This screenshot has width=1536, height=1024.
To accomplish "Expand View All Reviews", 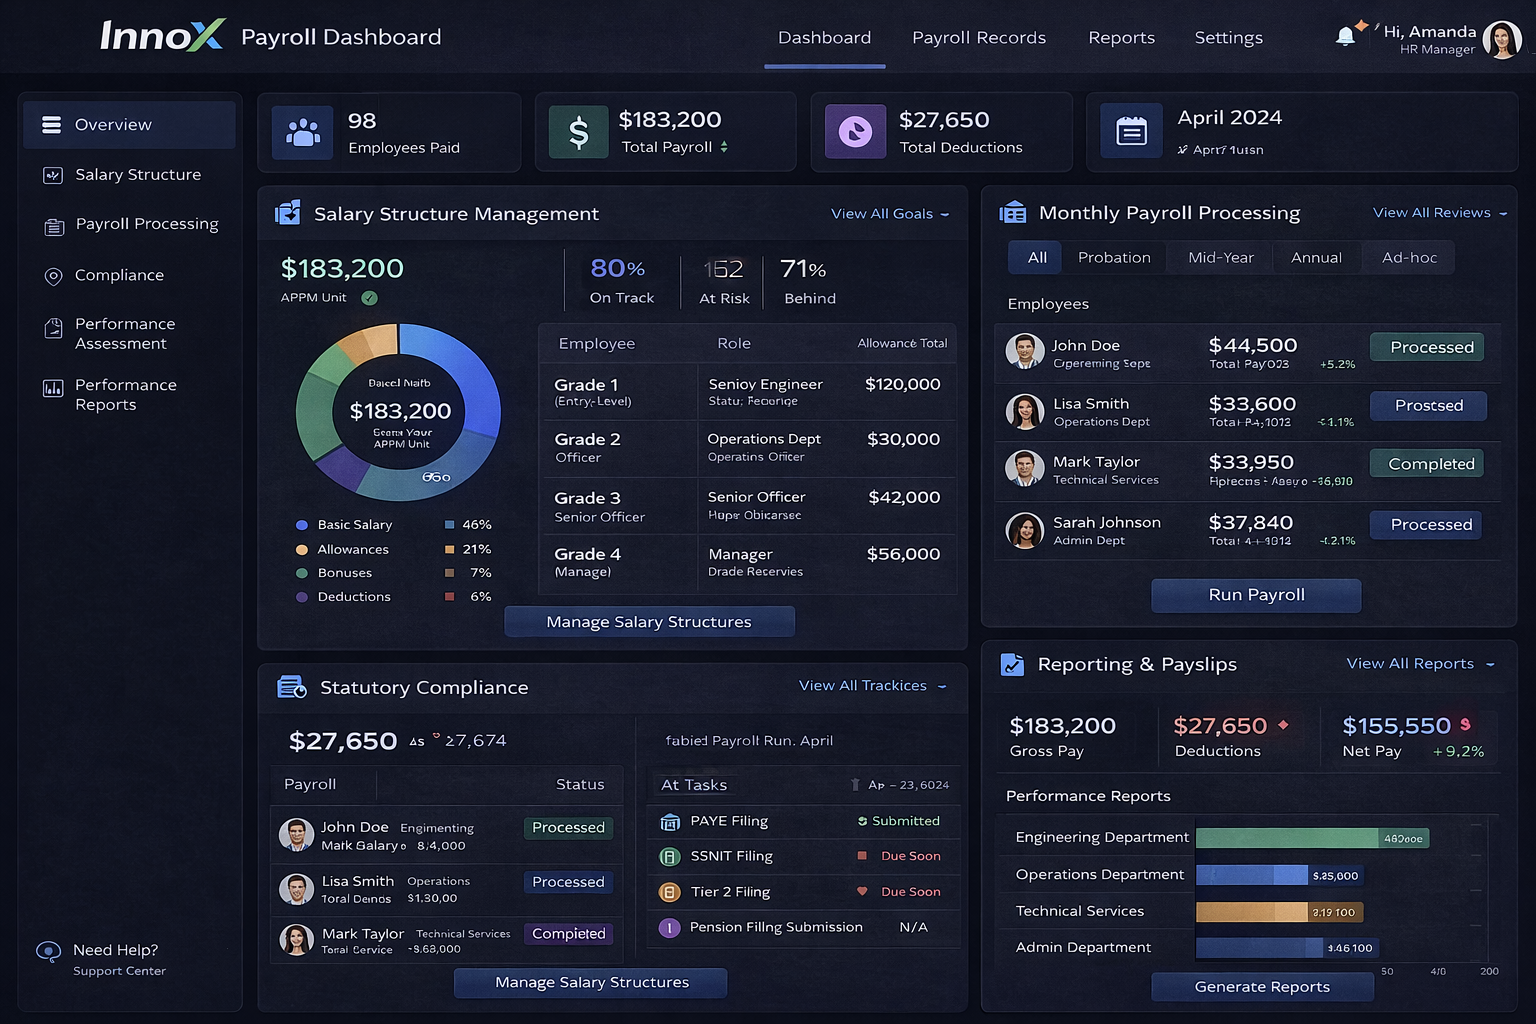I will (1439, 213).
